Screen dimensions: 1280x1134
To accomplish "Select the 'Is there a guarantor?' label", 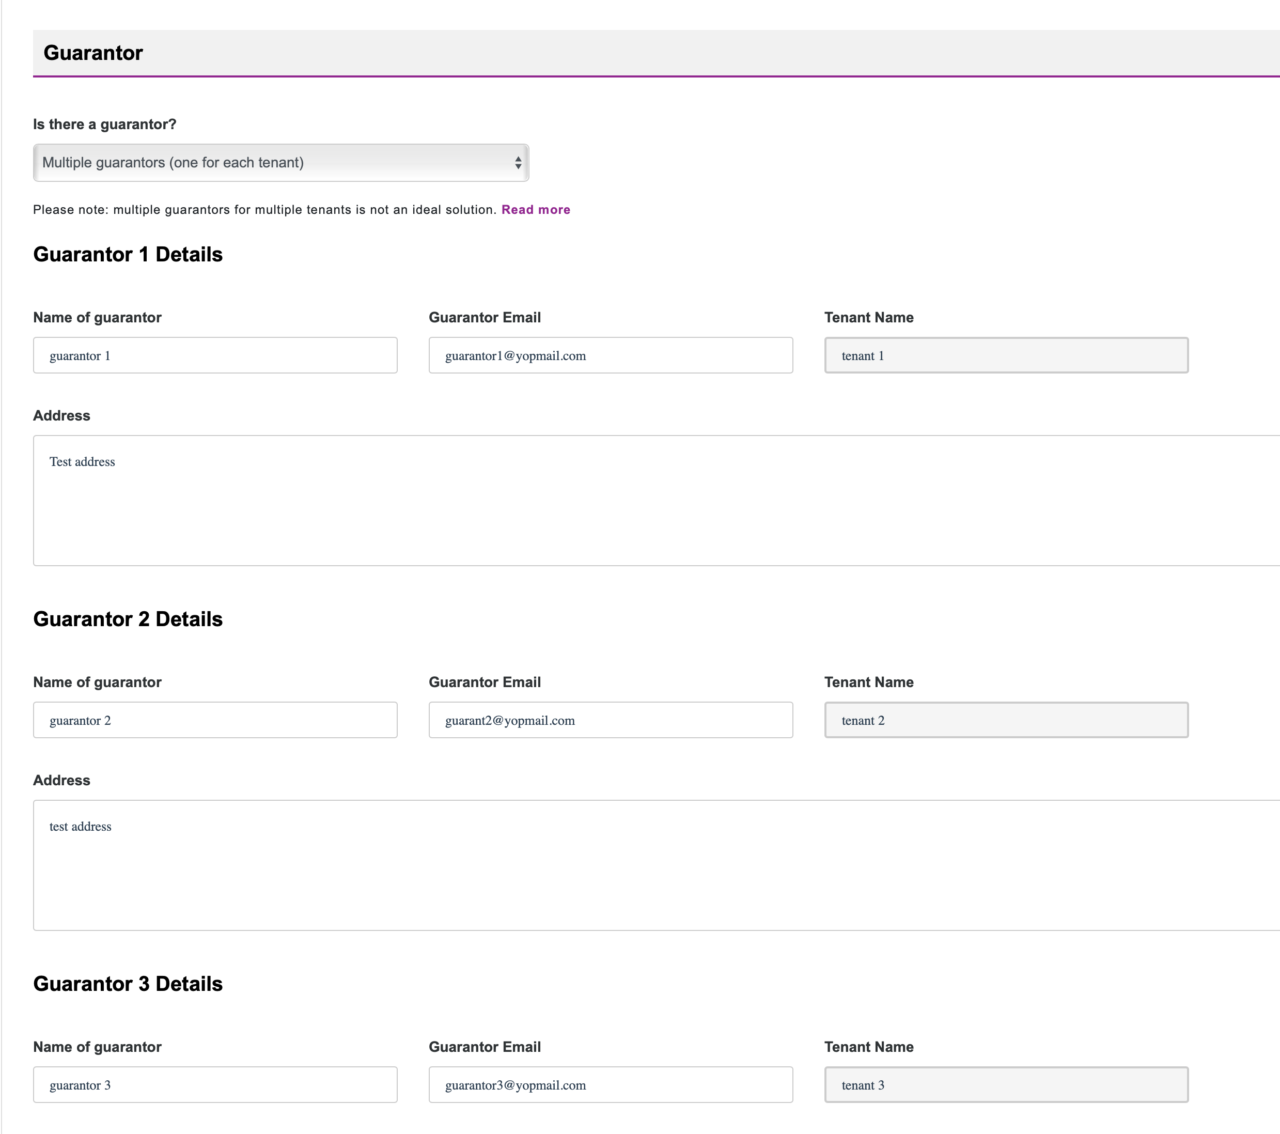I will click(x=104, y=124).
